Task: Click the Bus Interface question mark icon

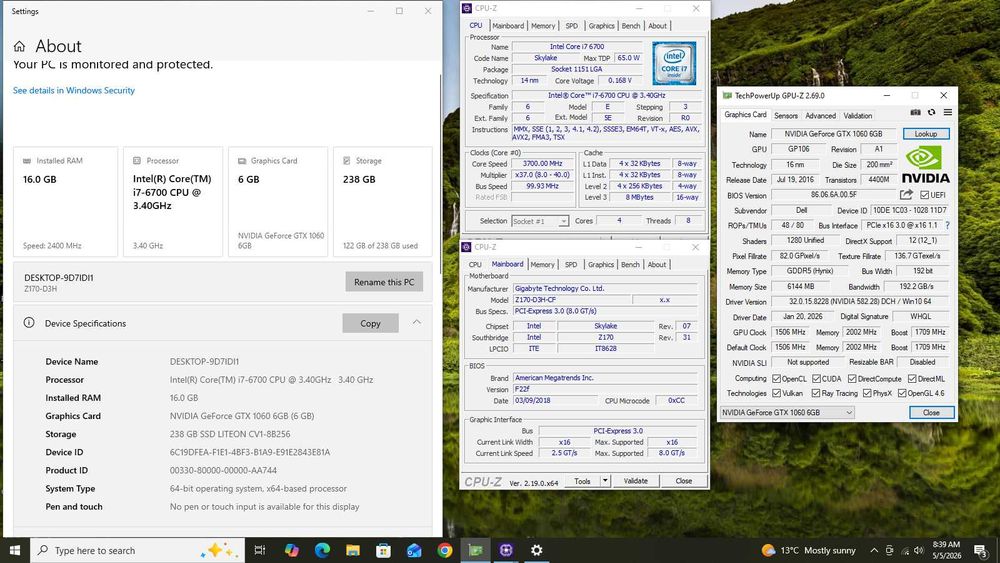Action: point(948,225)
